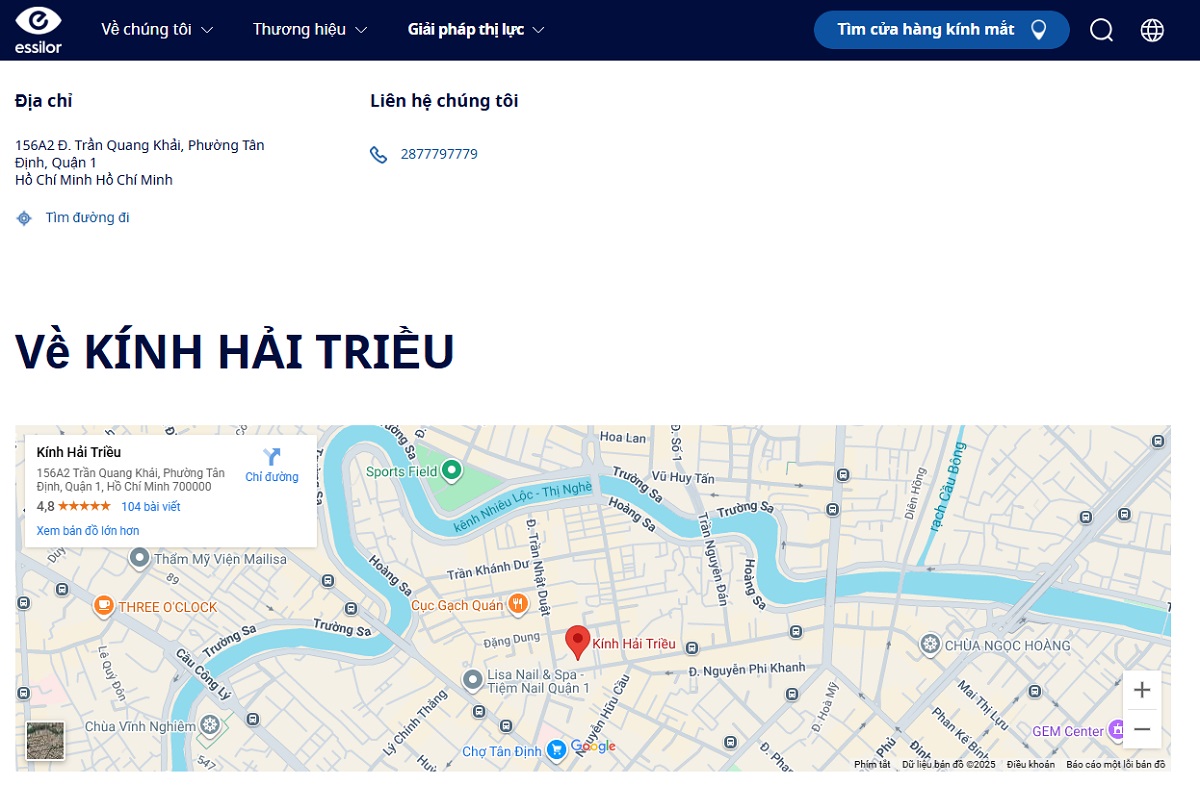Open the search magnifier icon
The height and width of the screenshot is (785, 1200).
tap(1101, 30)
